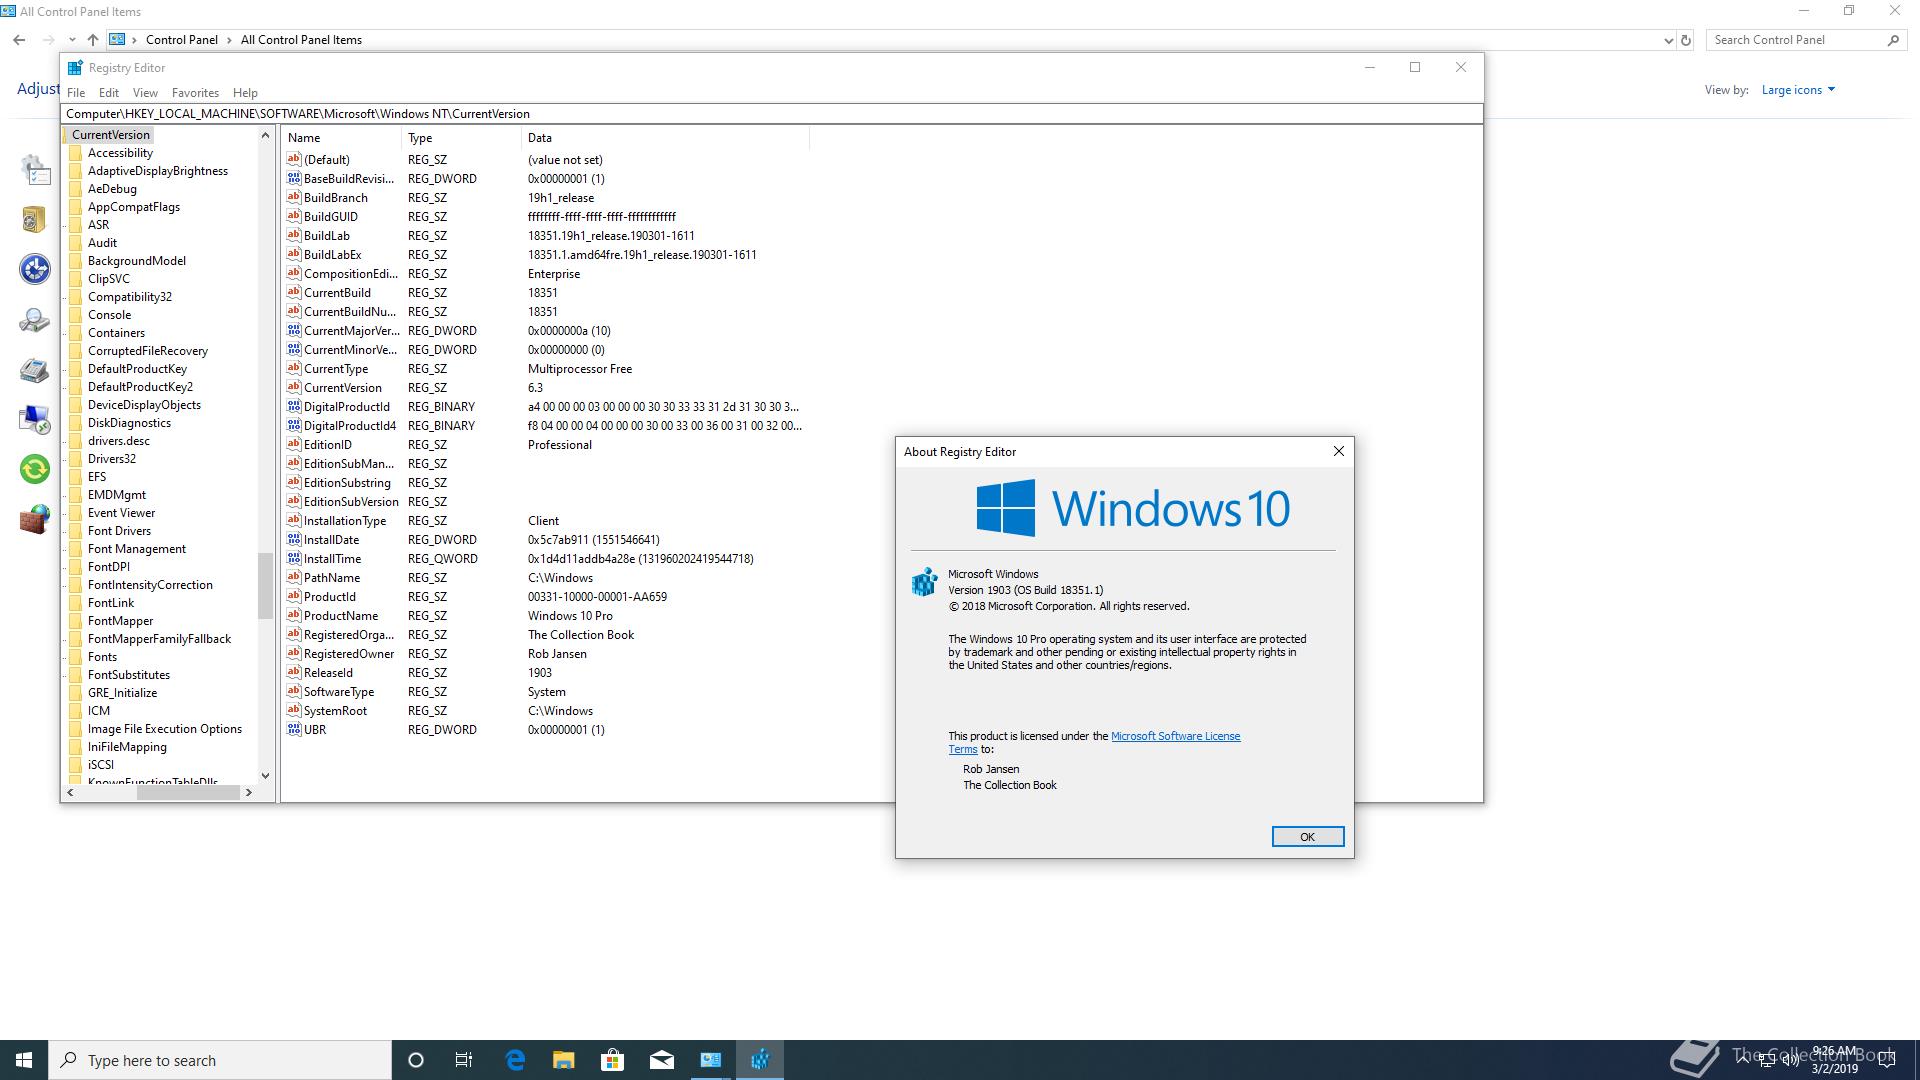
Task: Select the SystemRoot value name
Action: tap(335, 711)
